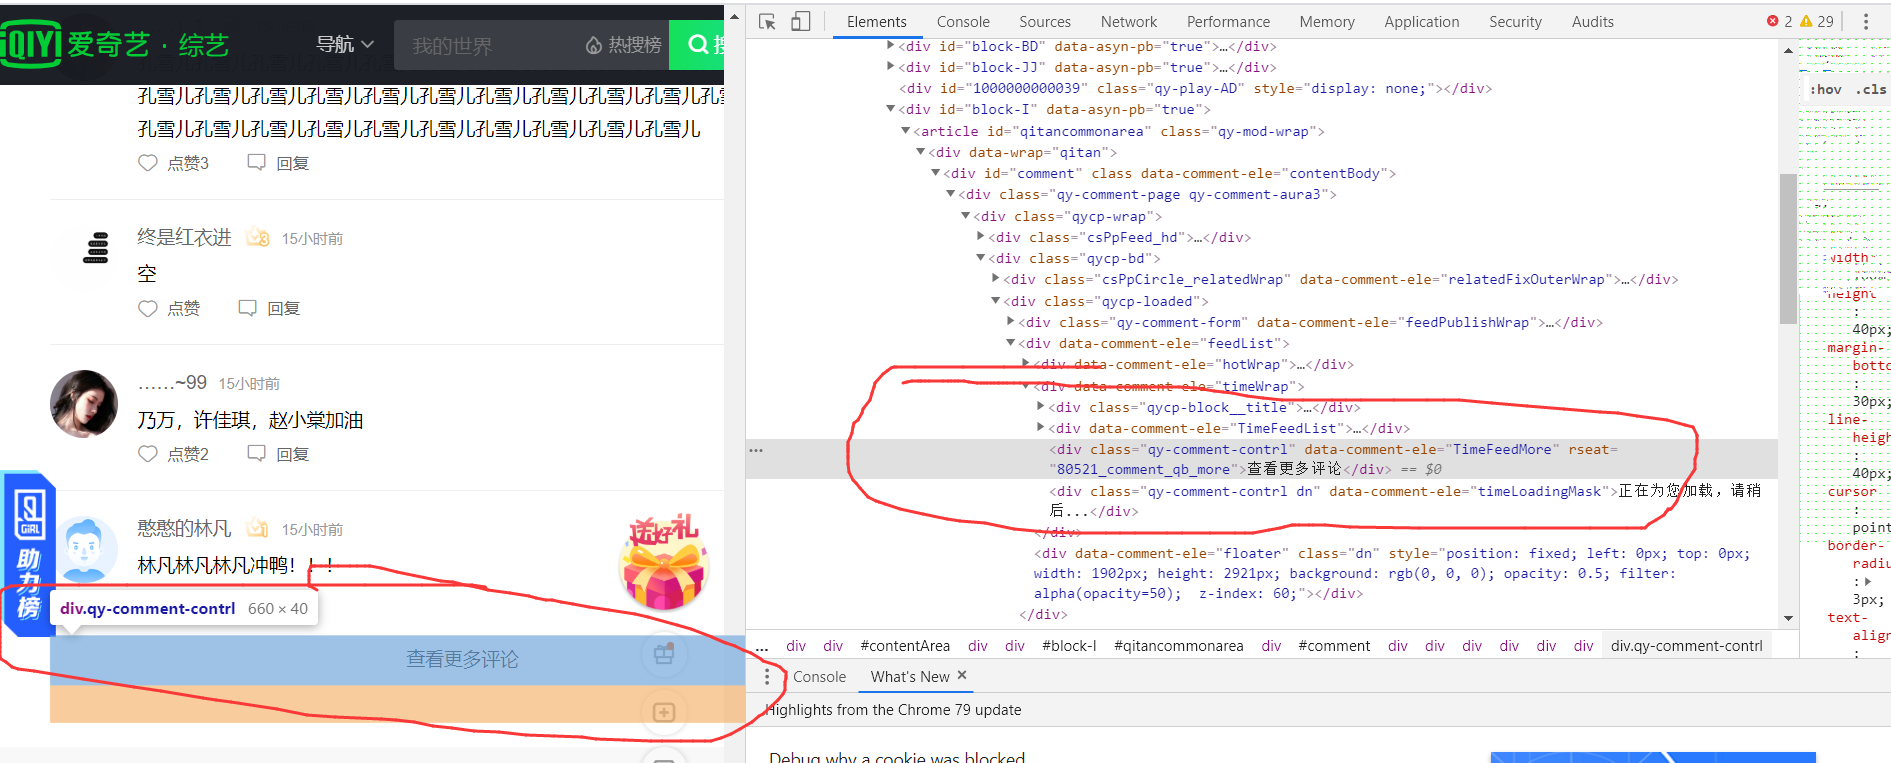
Task: Click the iQIYI logo
Action: click(x=32, y=44)
